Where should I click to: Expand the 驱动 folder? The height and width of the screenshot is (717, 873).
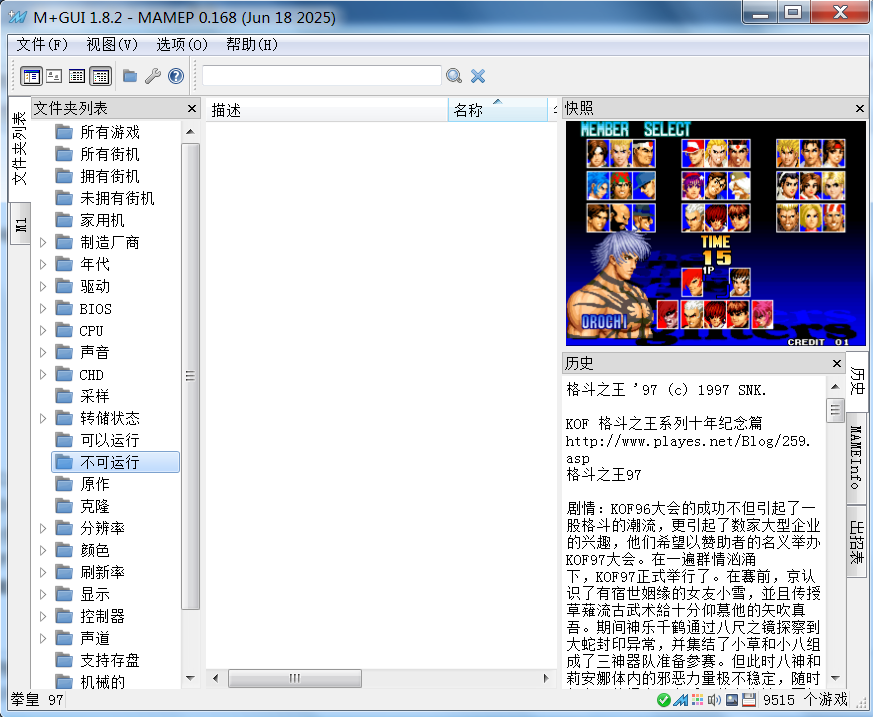tap(43, 287)
